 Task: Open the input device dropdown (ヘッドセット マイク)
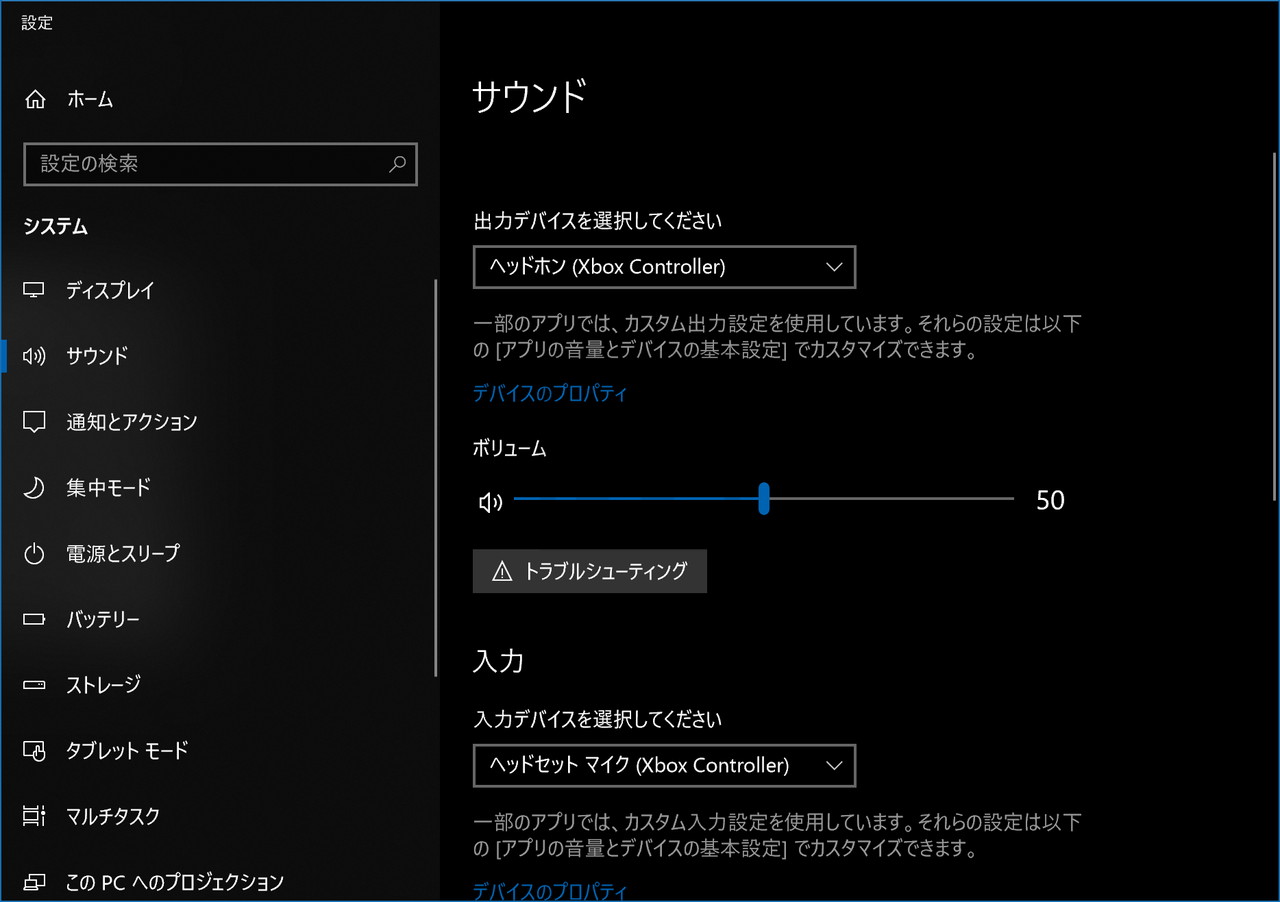(x=664, y=766)
